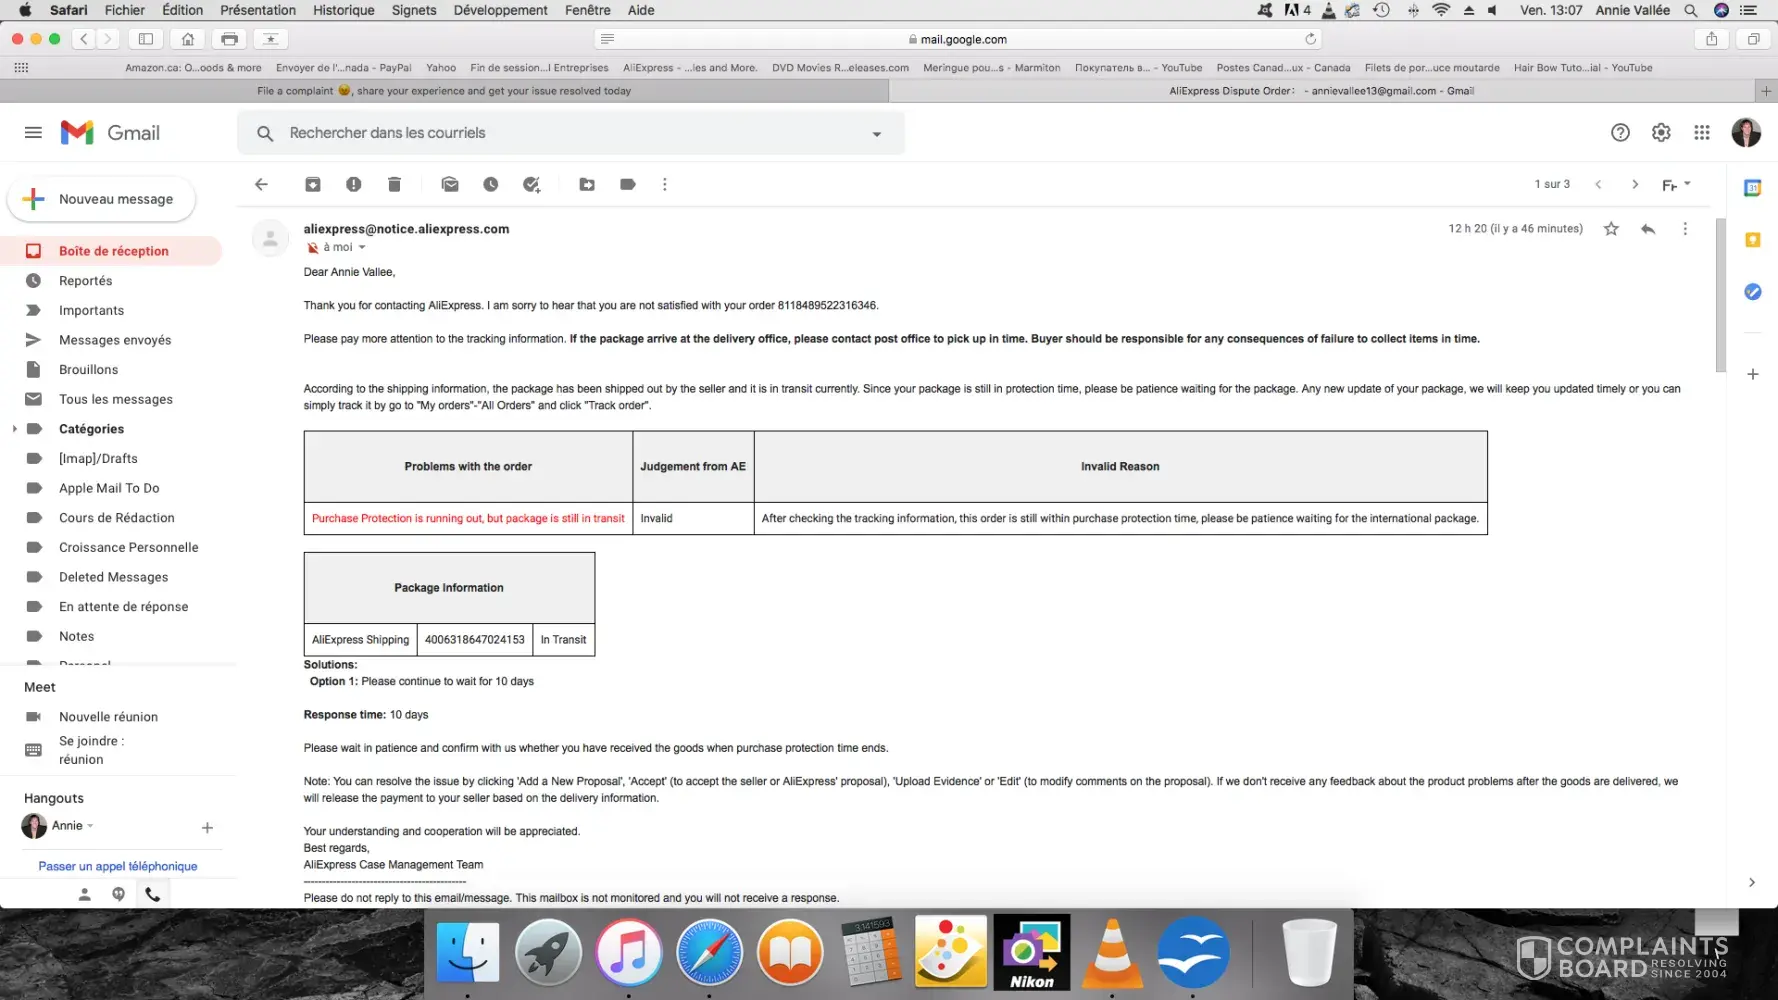Open the Gmail main menu hamburger
This screenshot has width=1778, height=1000.
pyautogui.click(x=33, y=132)
